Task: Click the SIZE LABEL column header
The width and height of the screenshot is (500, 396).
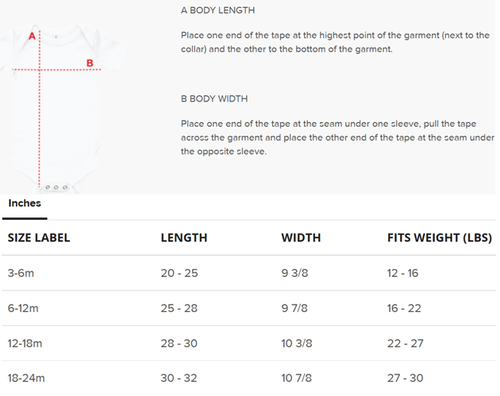Action: click(39, 238)
